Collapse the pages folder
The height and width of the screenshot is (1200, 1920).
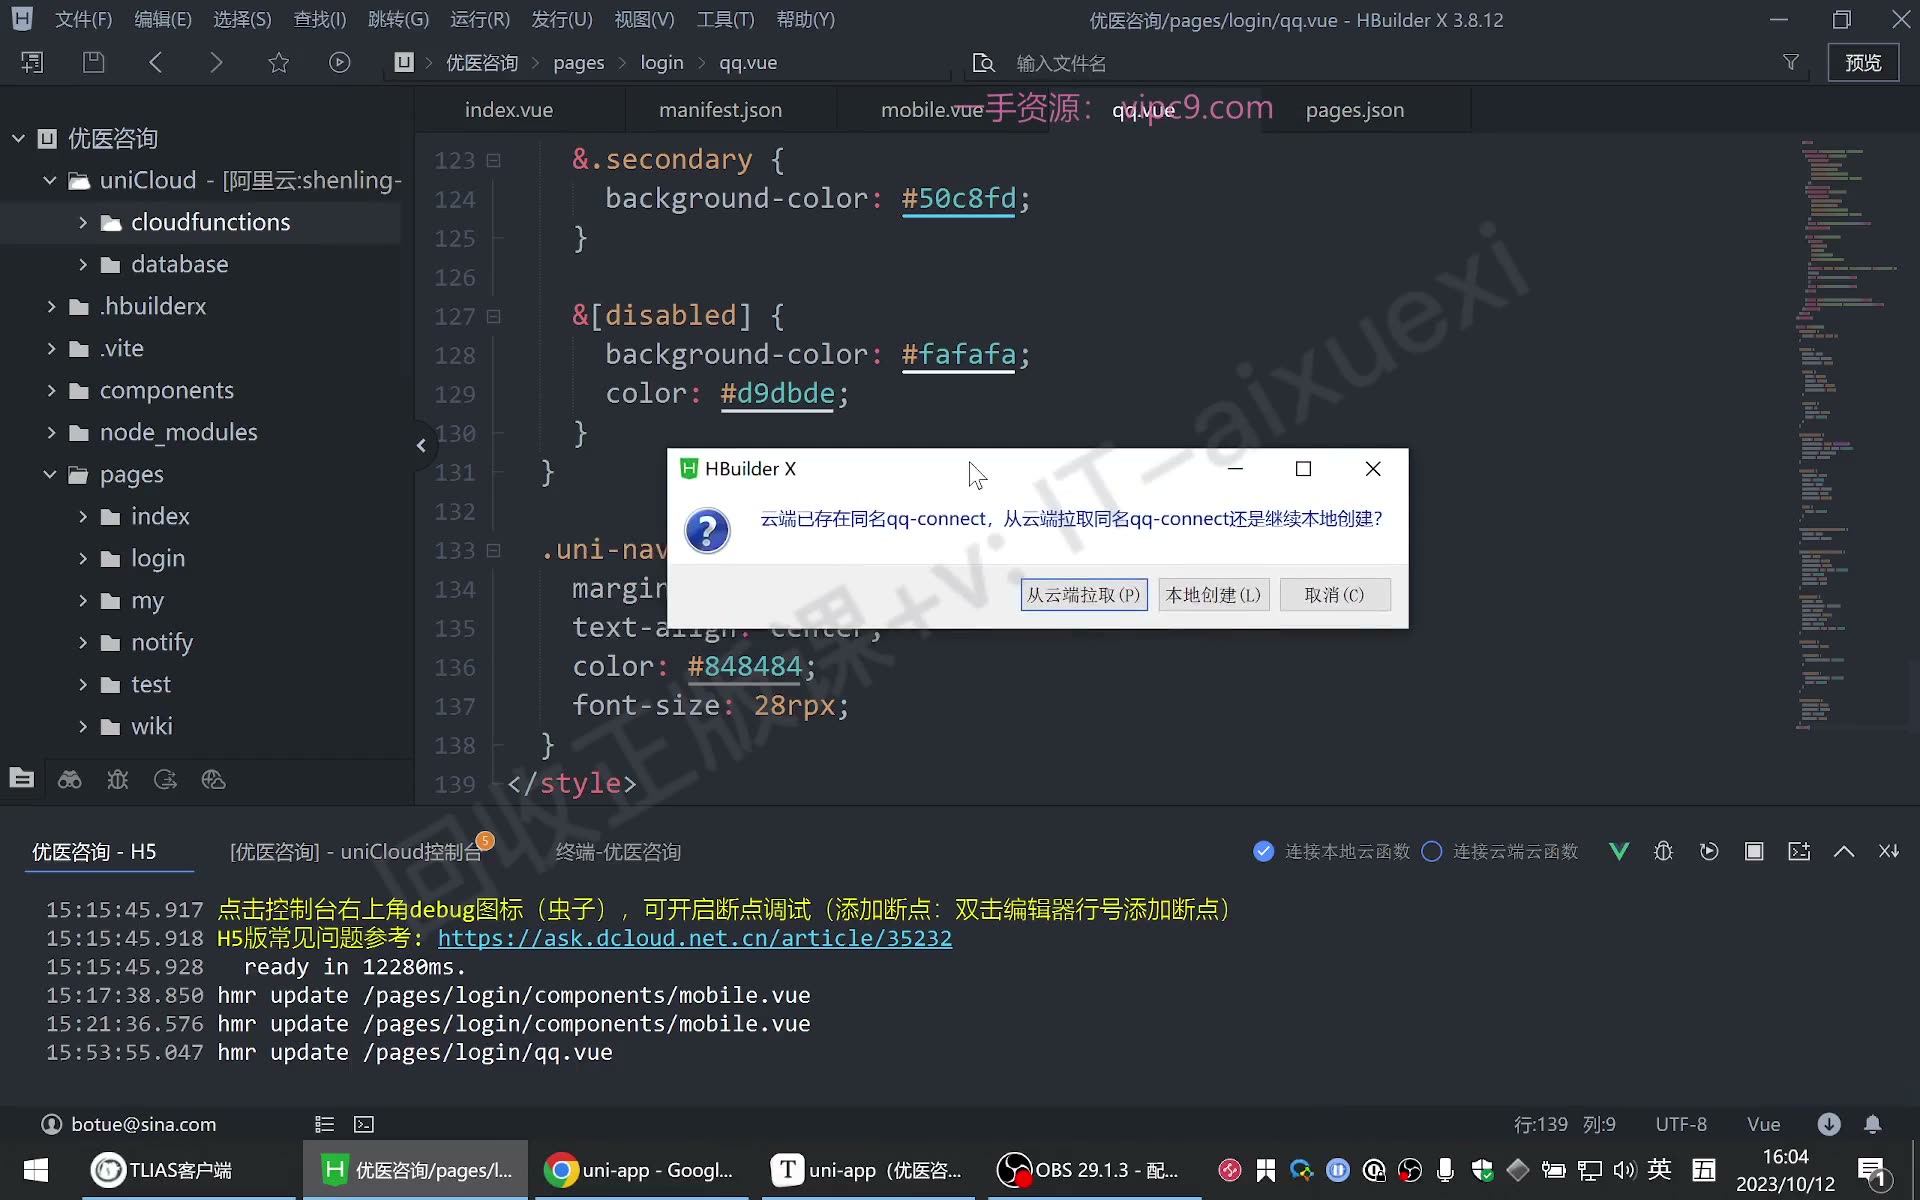50,474
